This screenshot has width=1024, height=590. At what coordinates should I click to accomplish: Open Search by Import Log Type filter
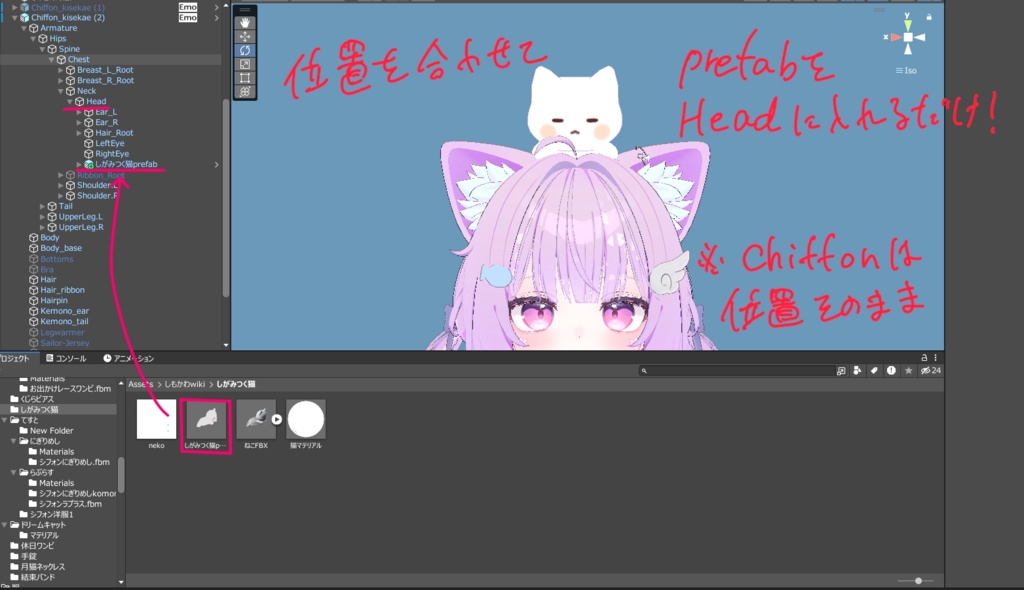tap(891, 370)
